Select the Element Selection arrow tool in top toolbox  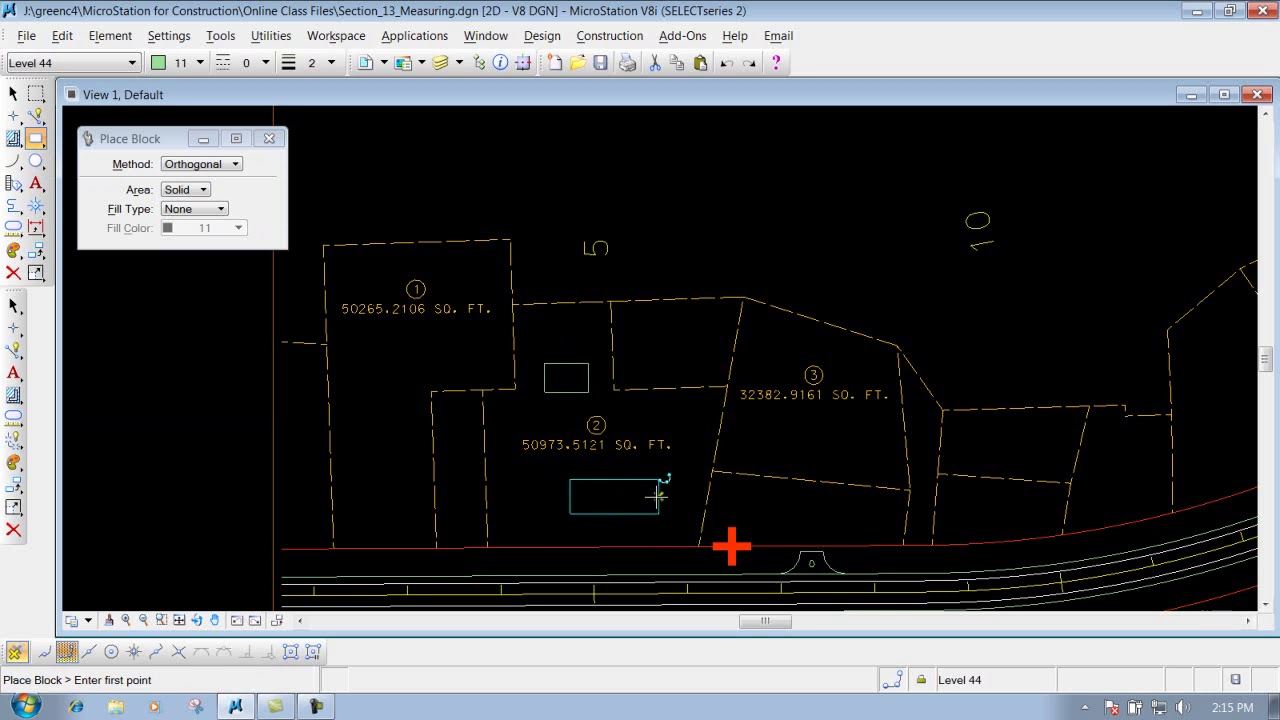click(x=13, y=93)
